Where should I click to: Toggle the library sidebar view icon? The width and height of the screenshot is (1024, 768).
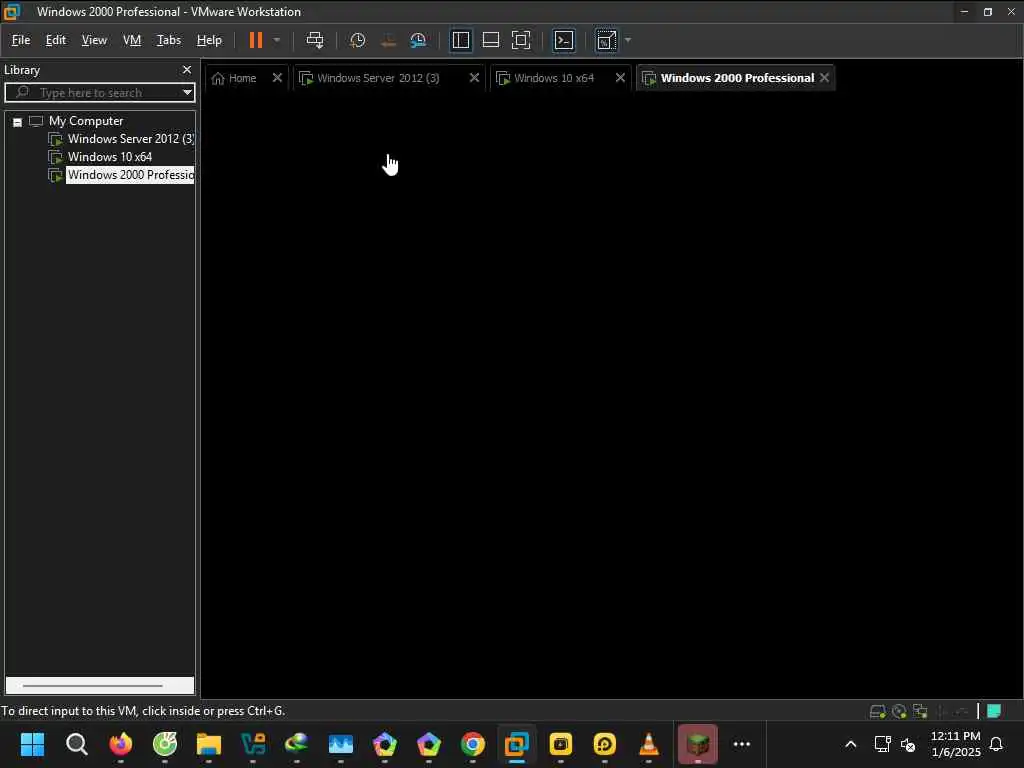(x=460, y=40)
